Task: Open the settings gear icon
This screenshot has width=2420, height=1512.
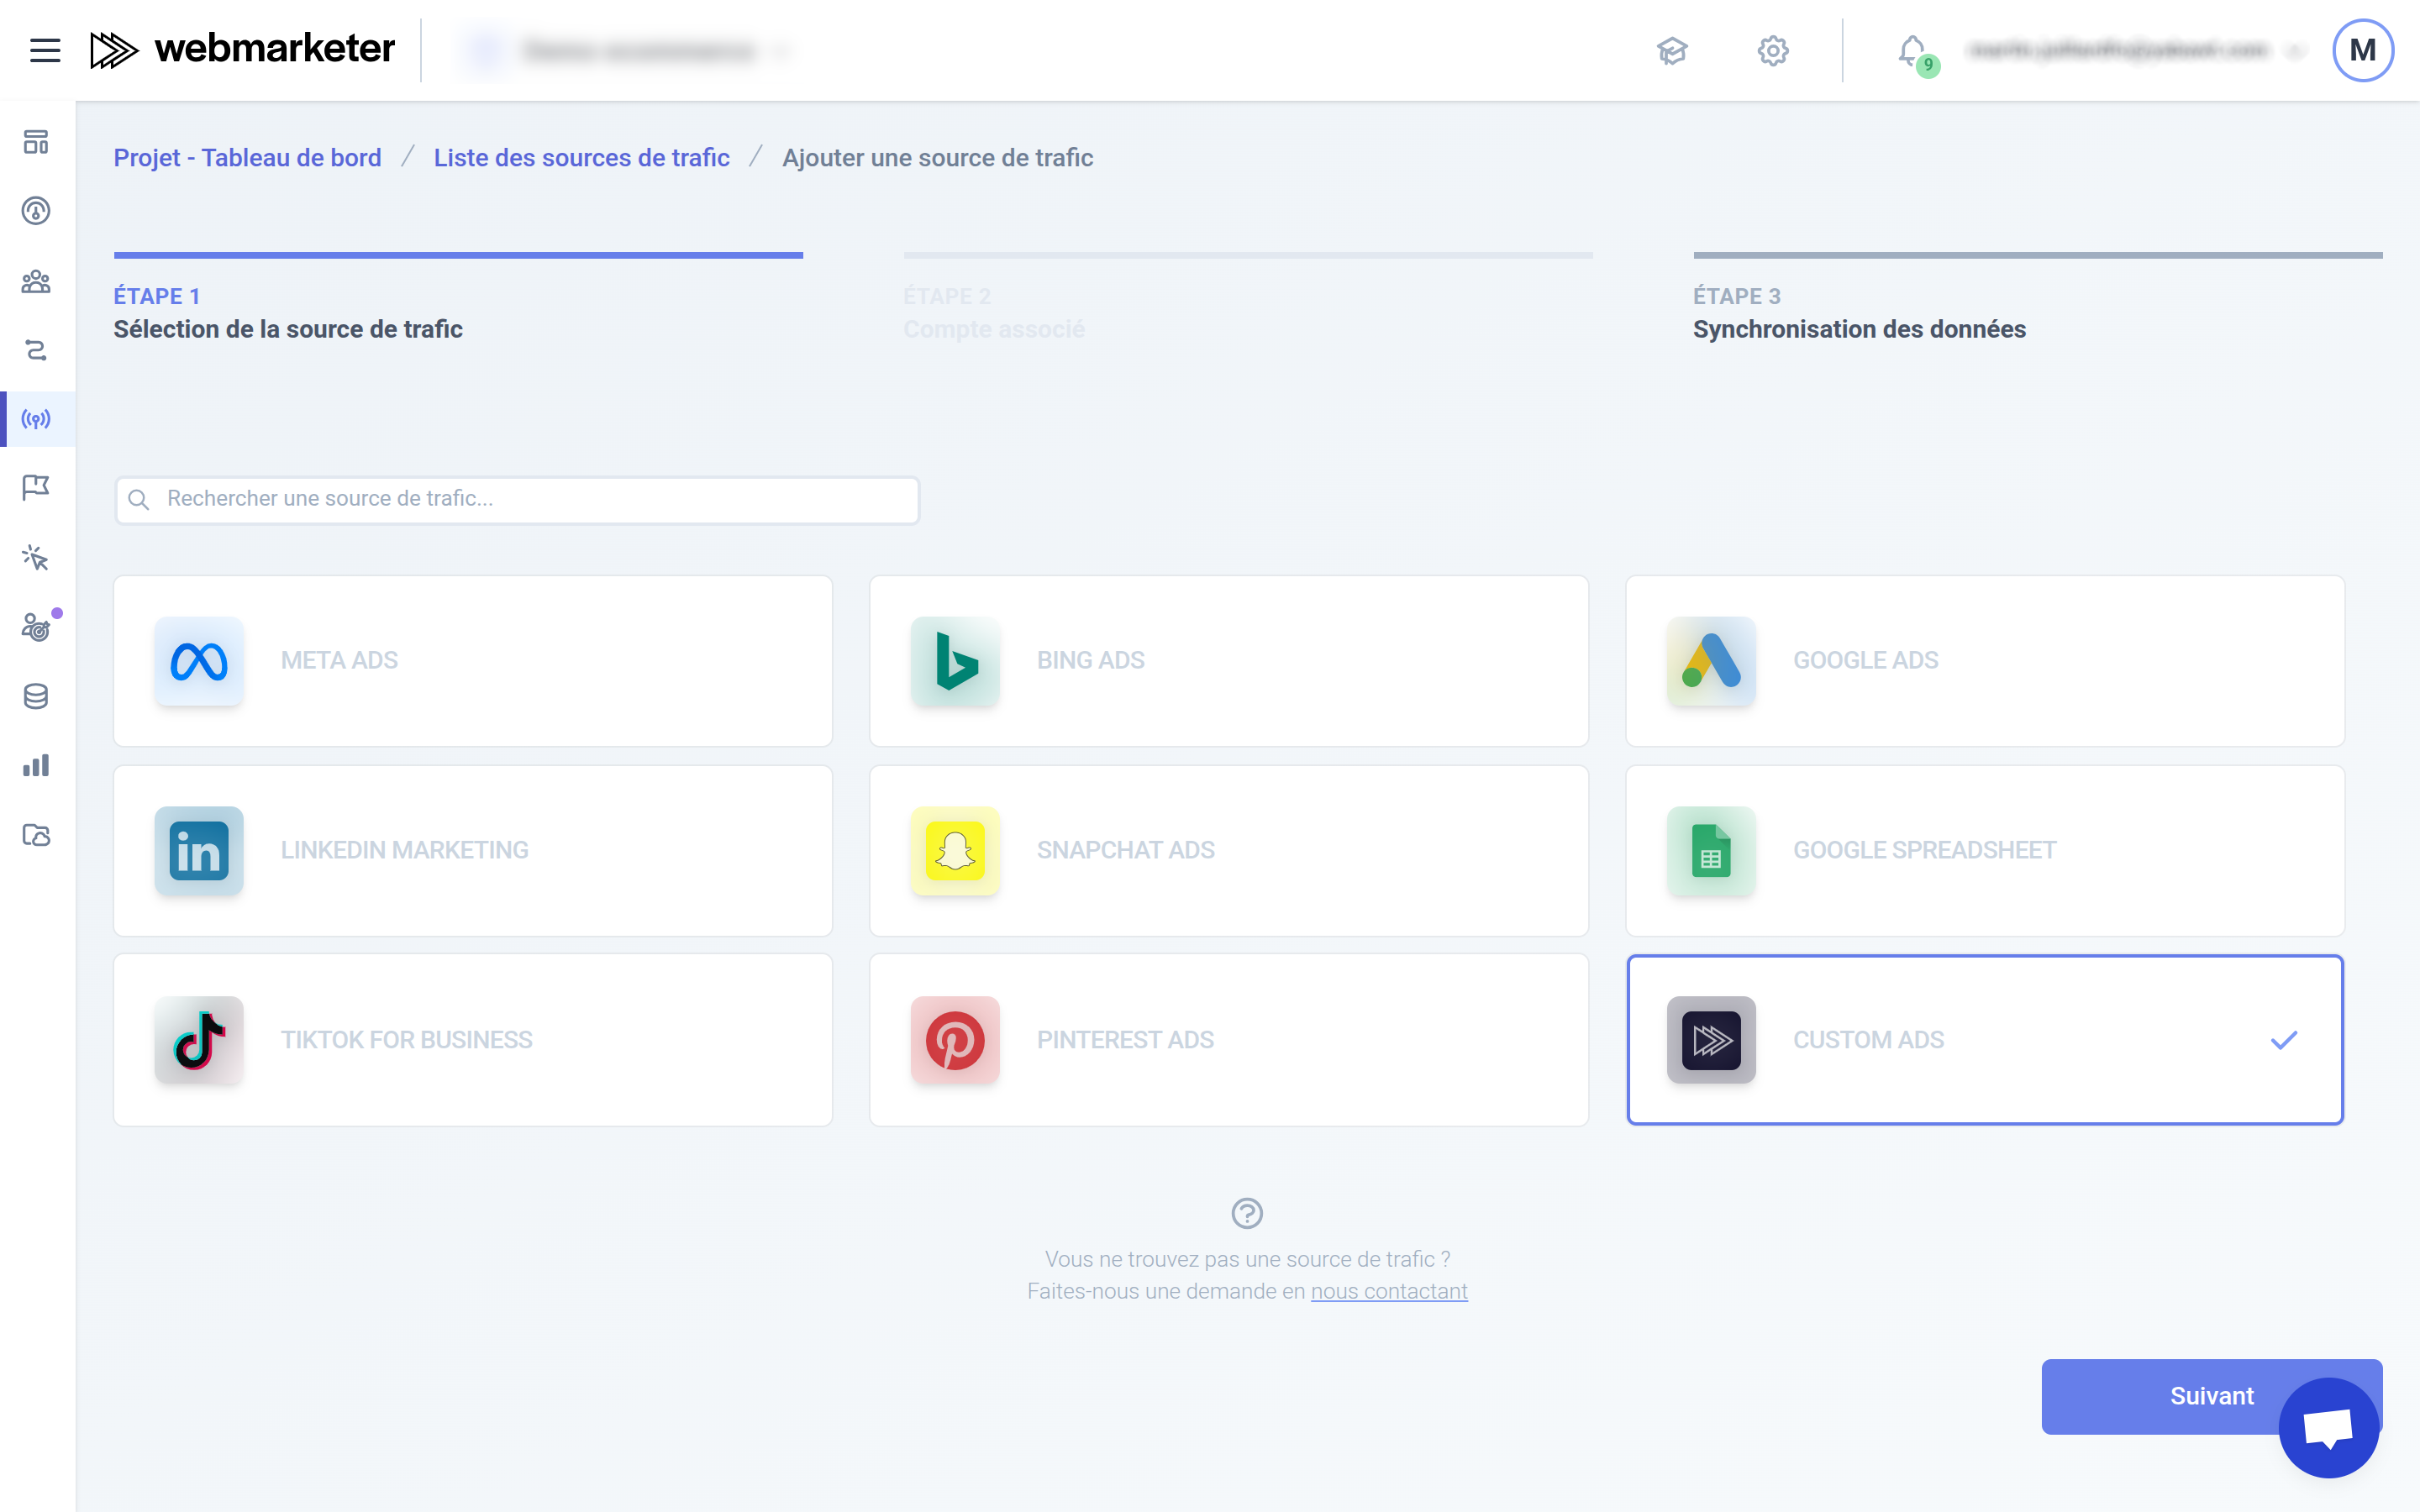Action: pyautogui.click(x=1773, y=50)
